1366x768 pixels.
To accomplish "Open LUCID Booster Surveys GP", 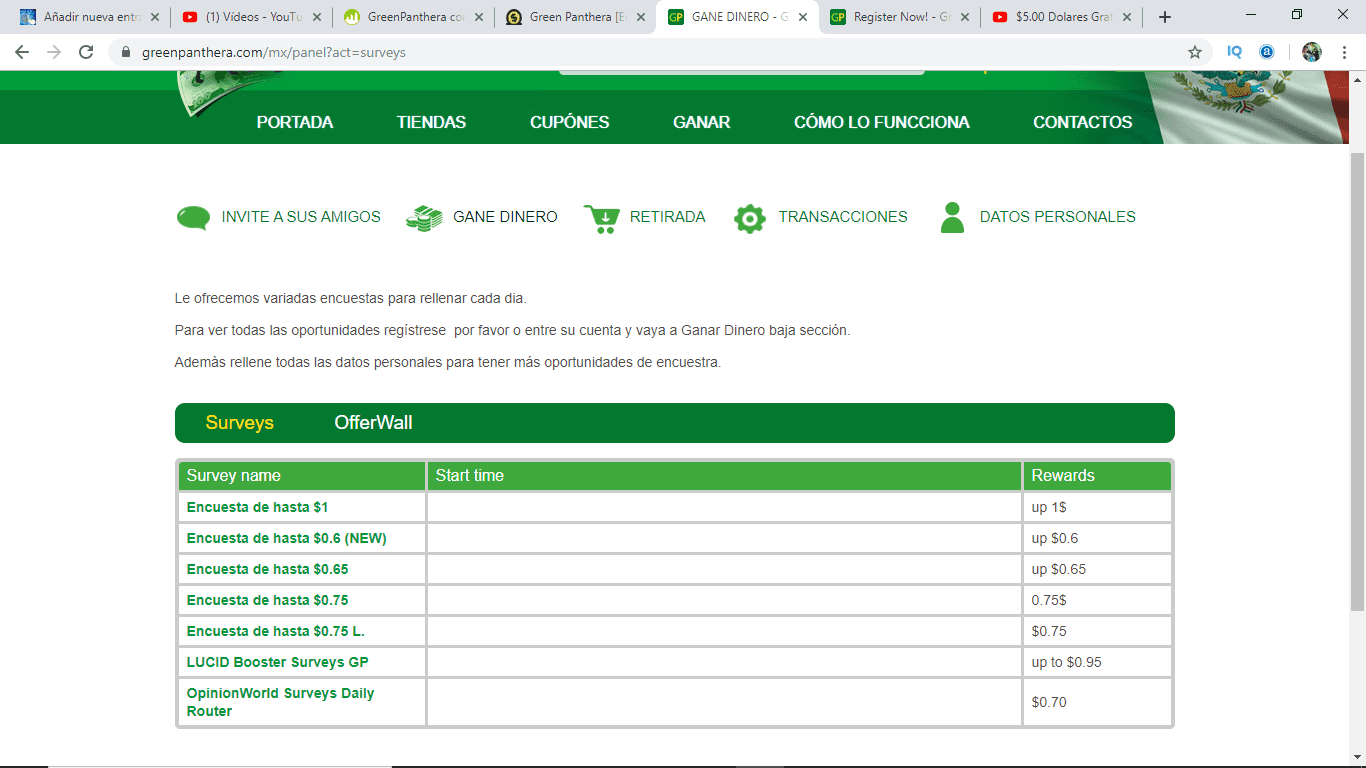I will [x=278, y=662].
